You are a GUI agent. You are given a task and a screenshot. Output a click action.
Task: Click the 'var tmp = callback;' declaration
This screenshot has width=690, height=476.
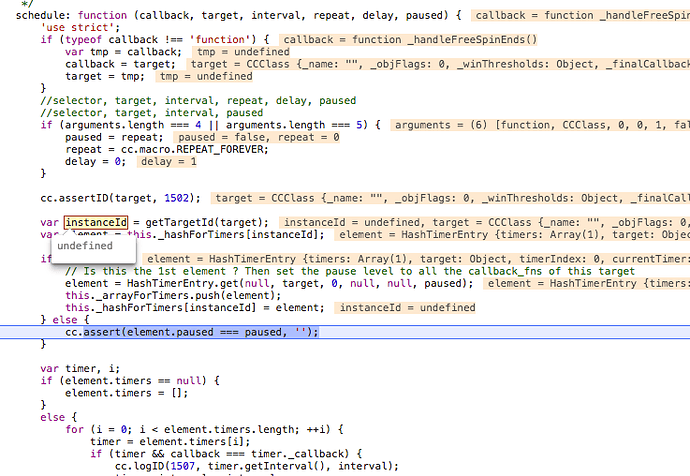point(123,52)
